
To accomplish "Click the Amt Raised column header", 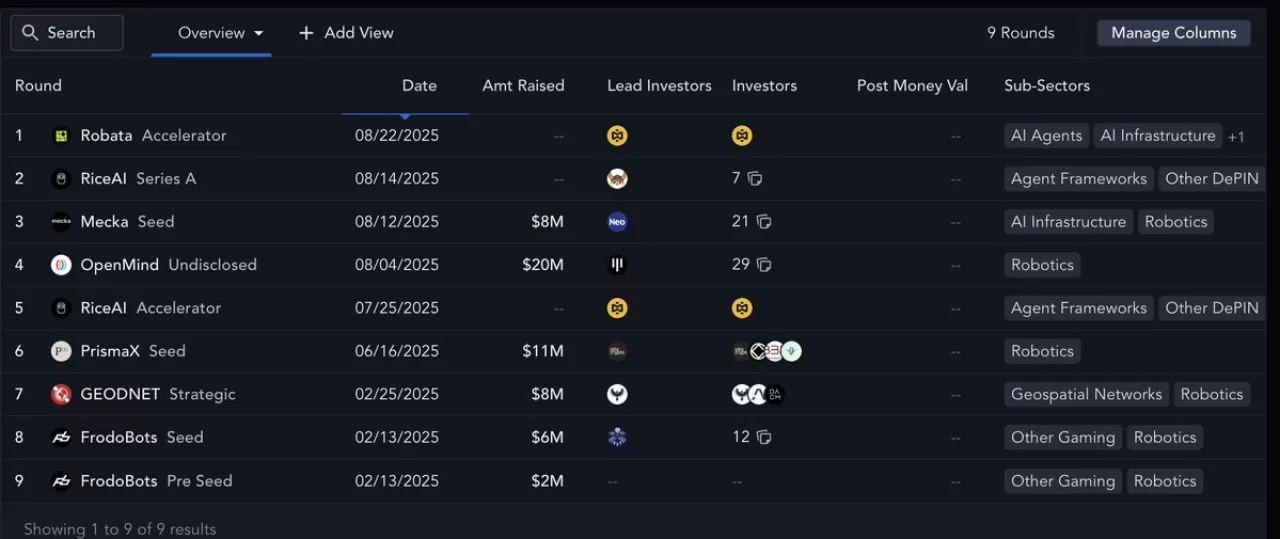I will (x=523, y=86).
